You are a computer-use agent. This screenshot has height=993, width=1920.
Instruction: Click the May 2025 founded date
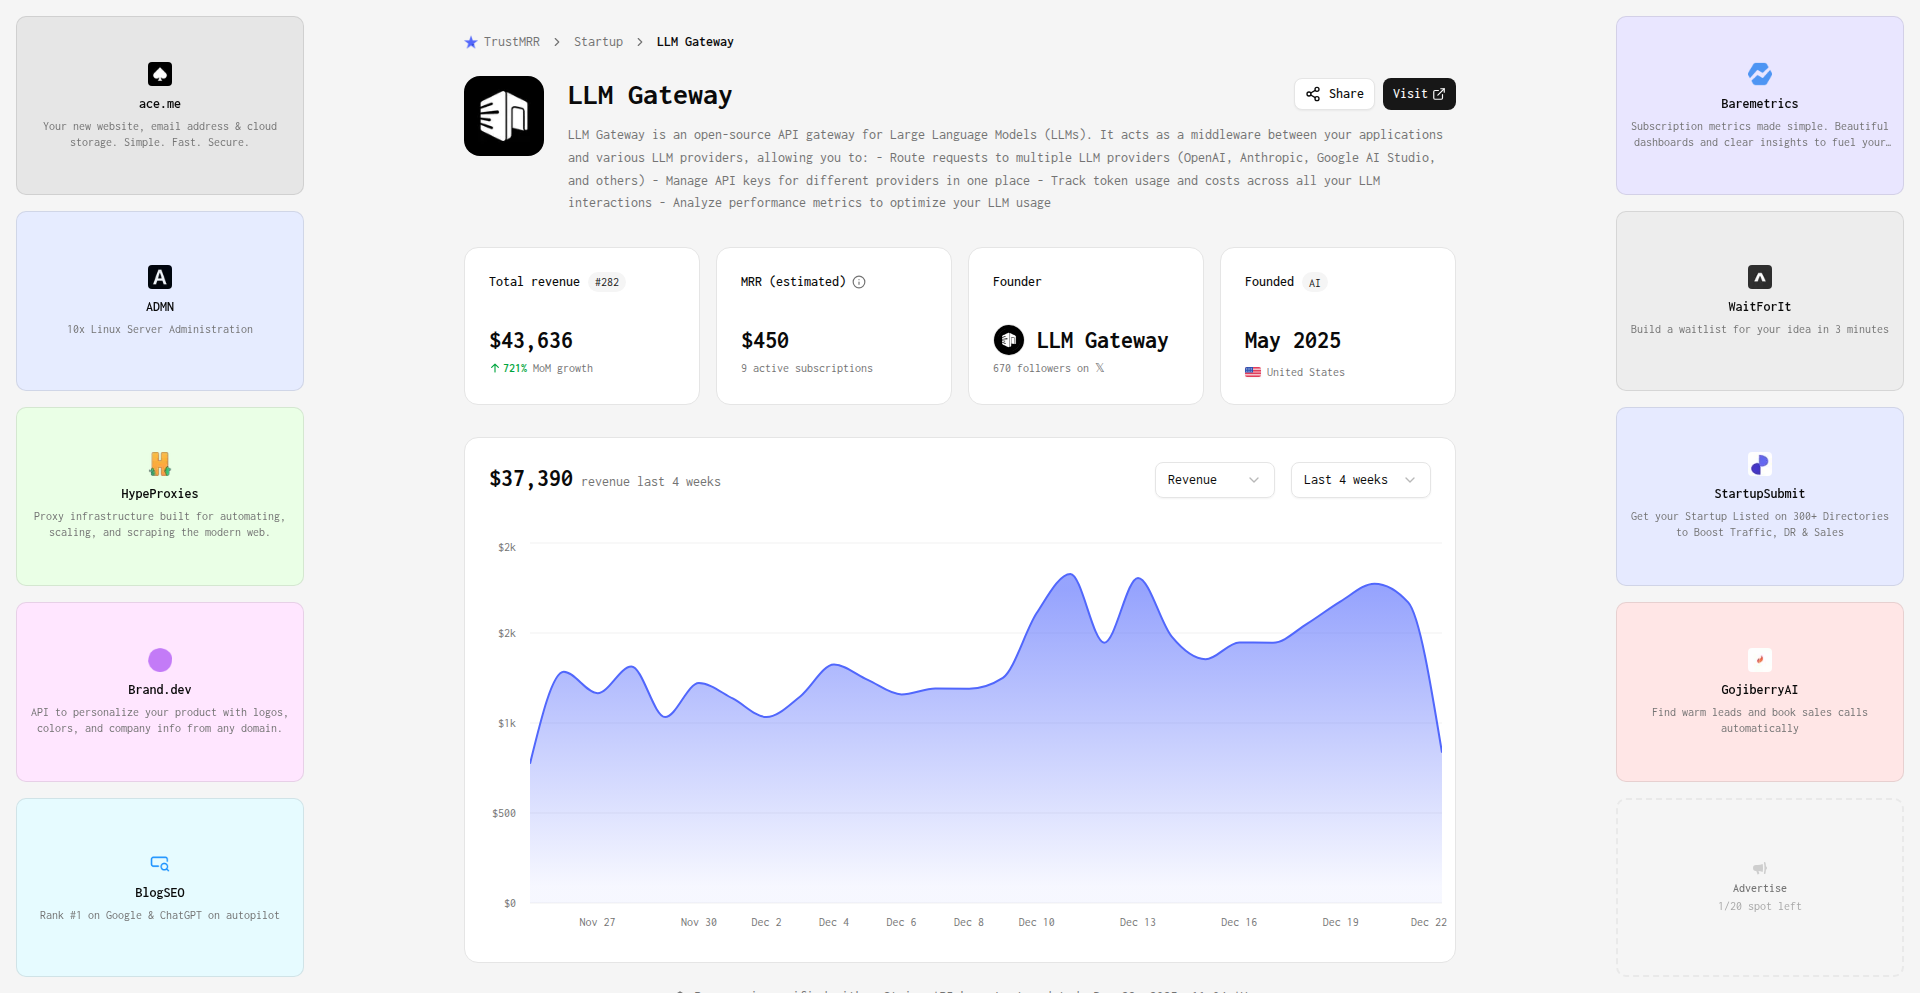pos(1293,341)
